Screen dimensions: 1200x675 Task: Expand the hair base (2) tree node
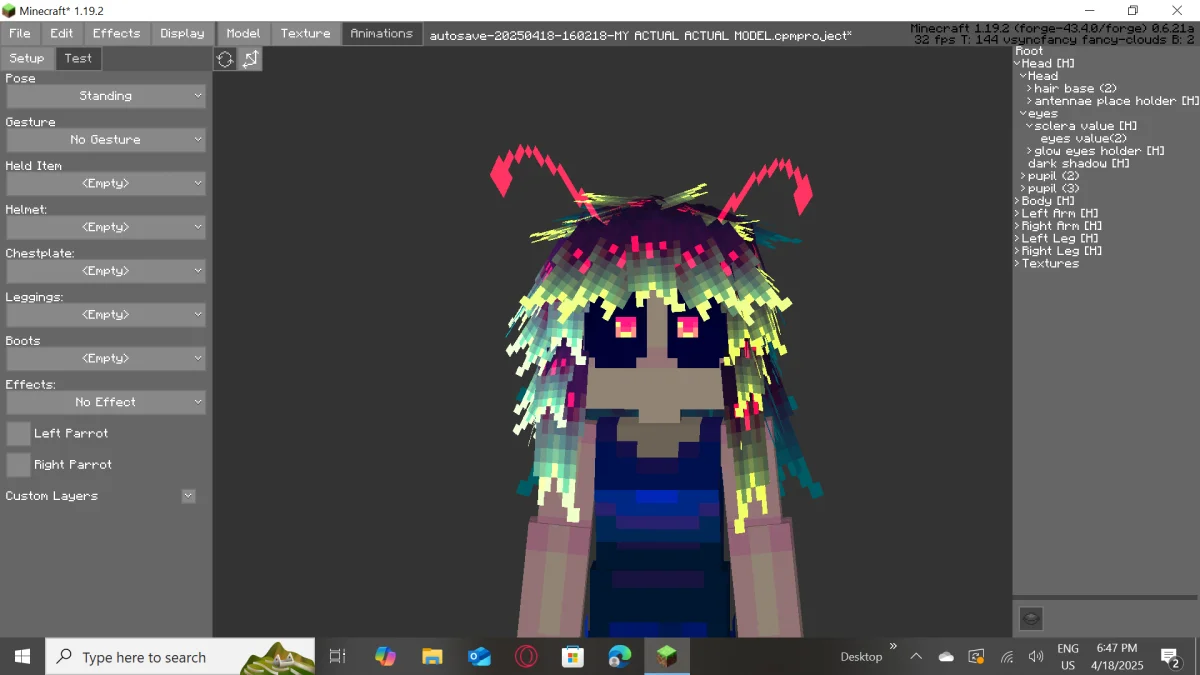tap(1029, 88)
